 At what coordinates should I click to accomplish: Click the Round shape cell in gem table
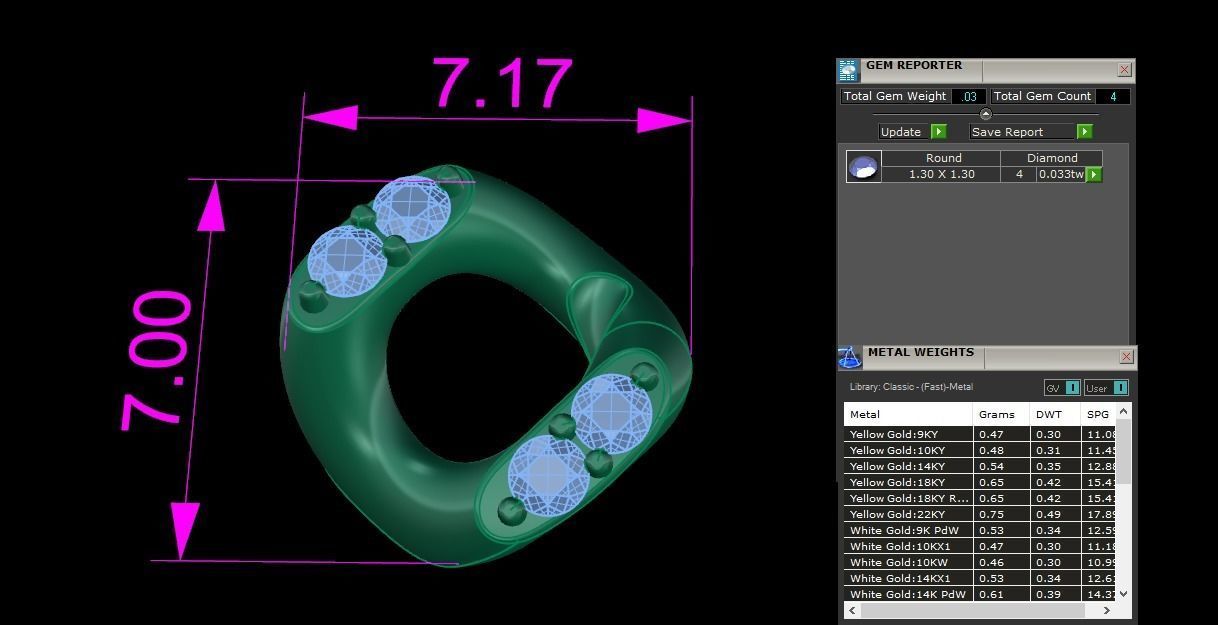942,158
